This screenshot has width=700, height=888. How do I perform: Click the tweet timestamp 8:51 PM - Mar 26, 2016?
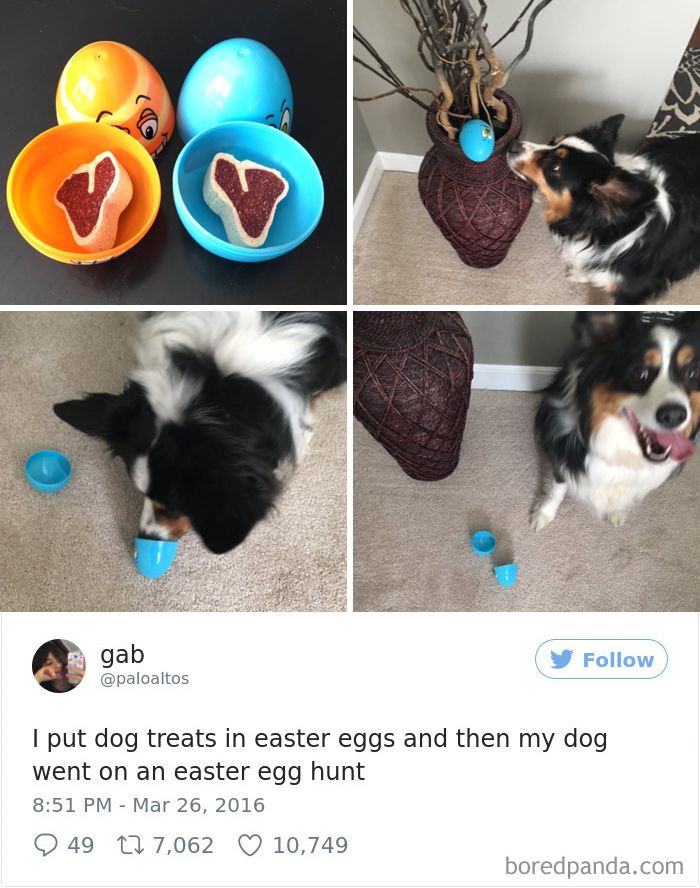(x=148, y=805)
